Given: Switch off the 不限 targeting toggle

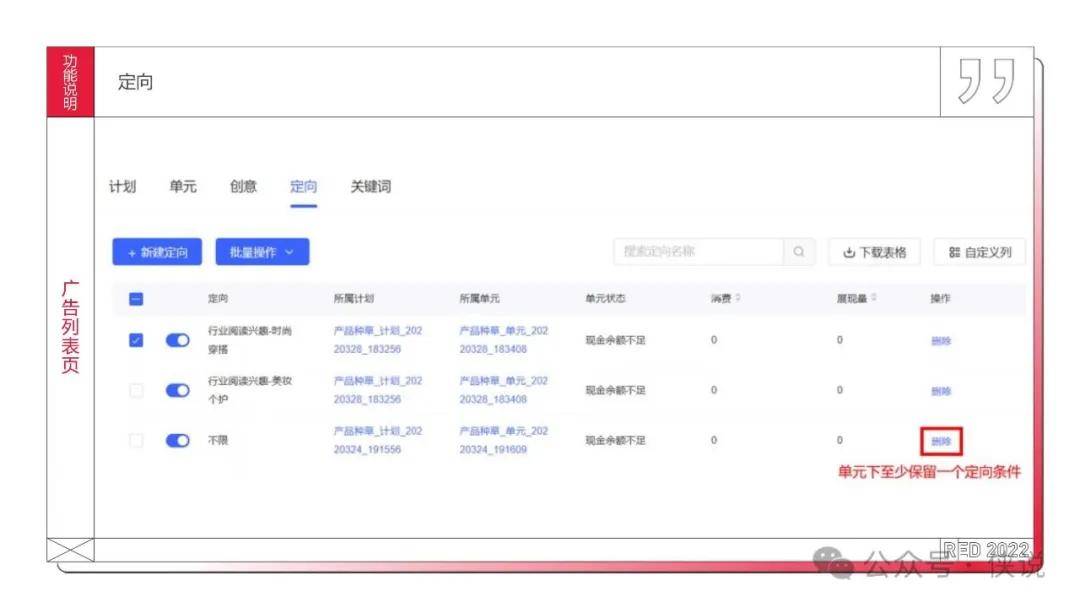Looking at the screenshot, I should tap(178, 440).
